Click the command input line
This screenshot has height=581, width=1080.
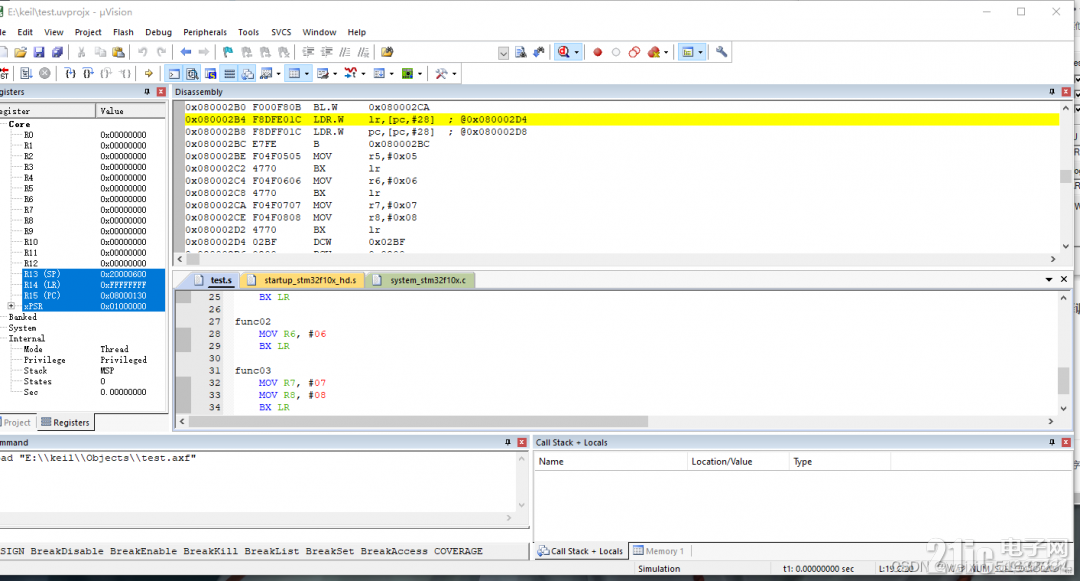(x=264, y=534)
